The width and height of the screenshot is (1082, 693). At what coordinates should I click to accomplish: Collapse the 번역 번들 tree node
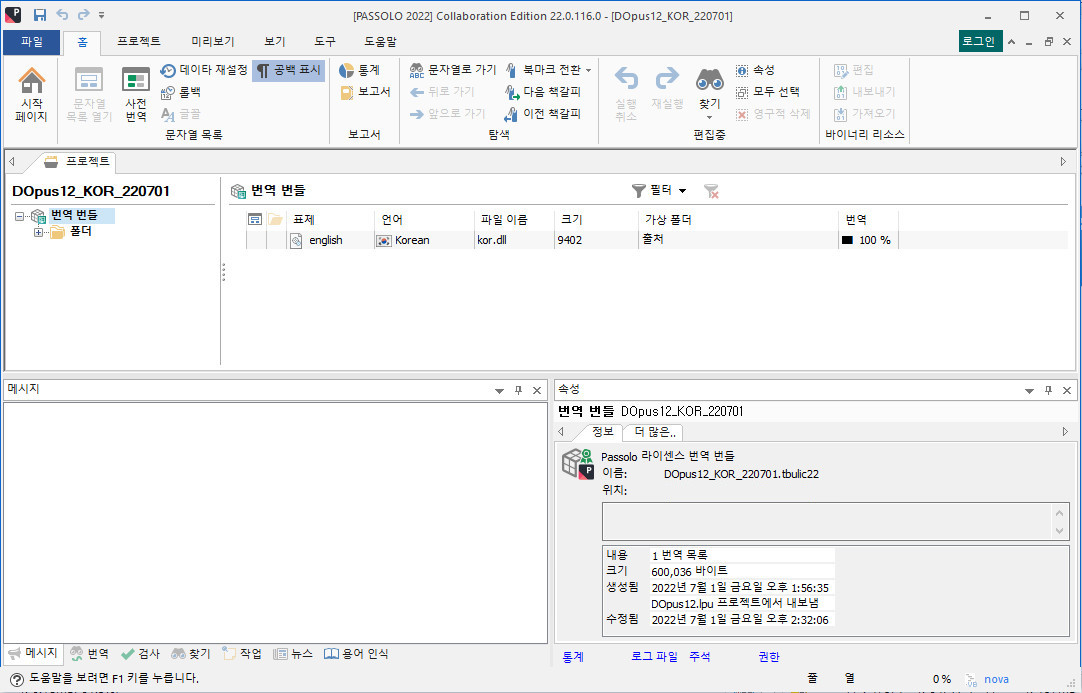19,216
